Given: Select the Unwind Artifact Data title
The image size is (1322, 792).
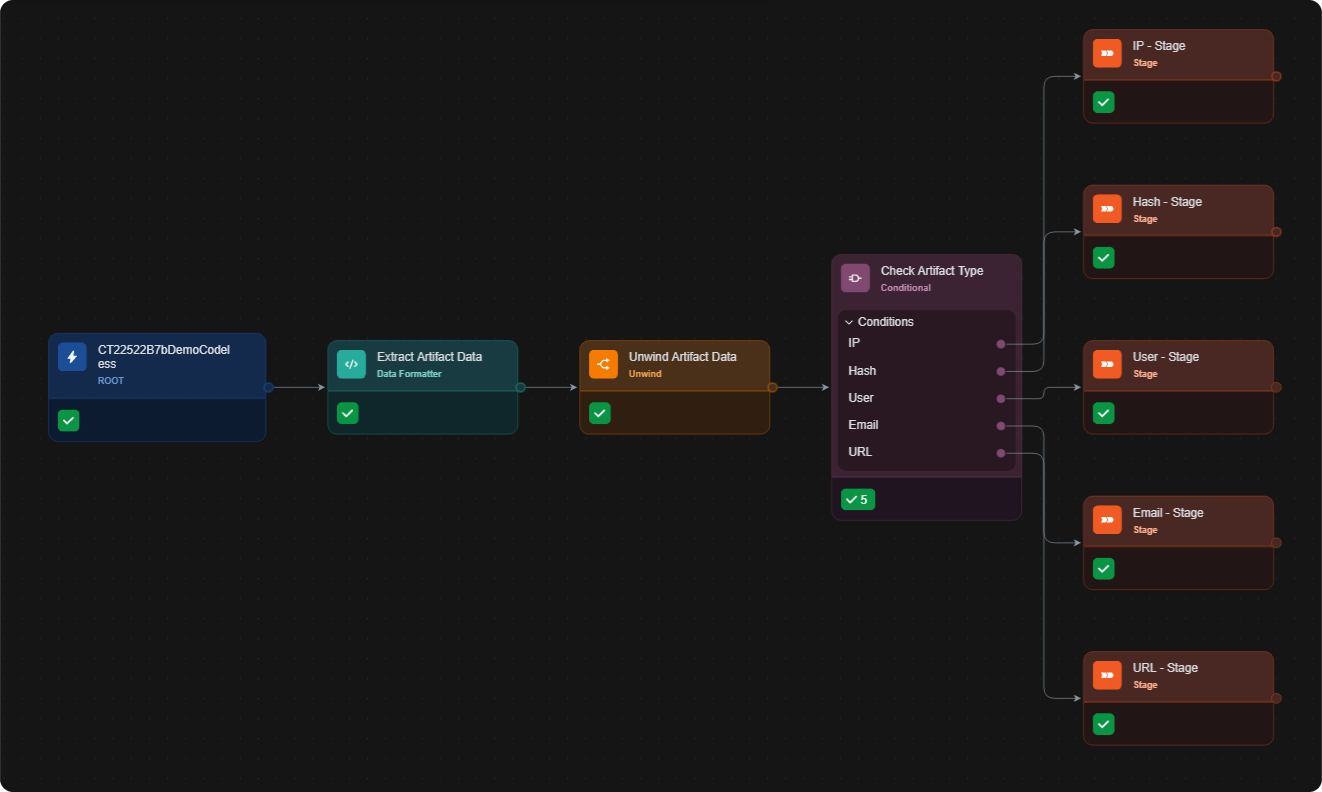Looking at the screenshot, I should (682, 357).
